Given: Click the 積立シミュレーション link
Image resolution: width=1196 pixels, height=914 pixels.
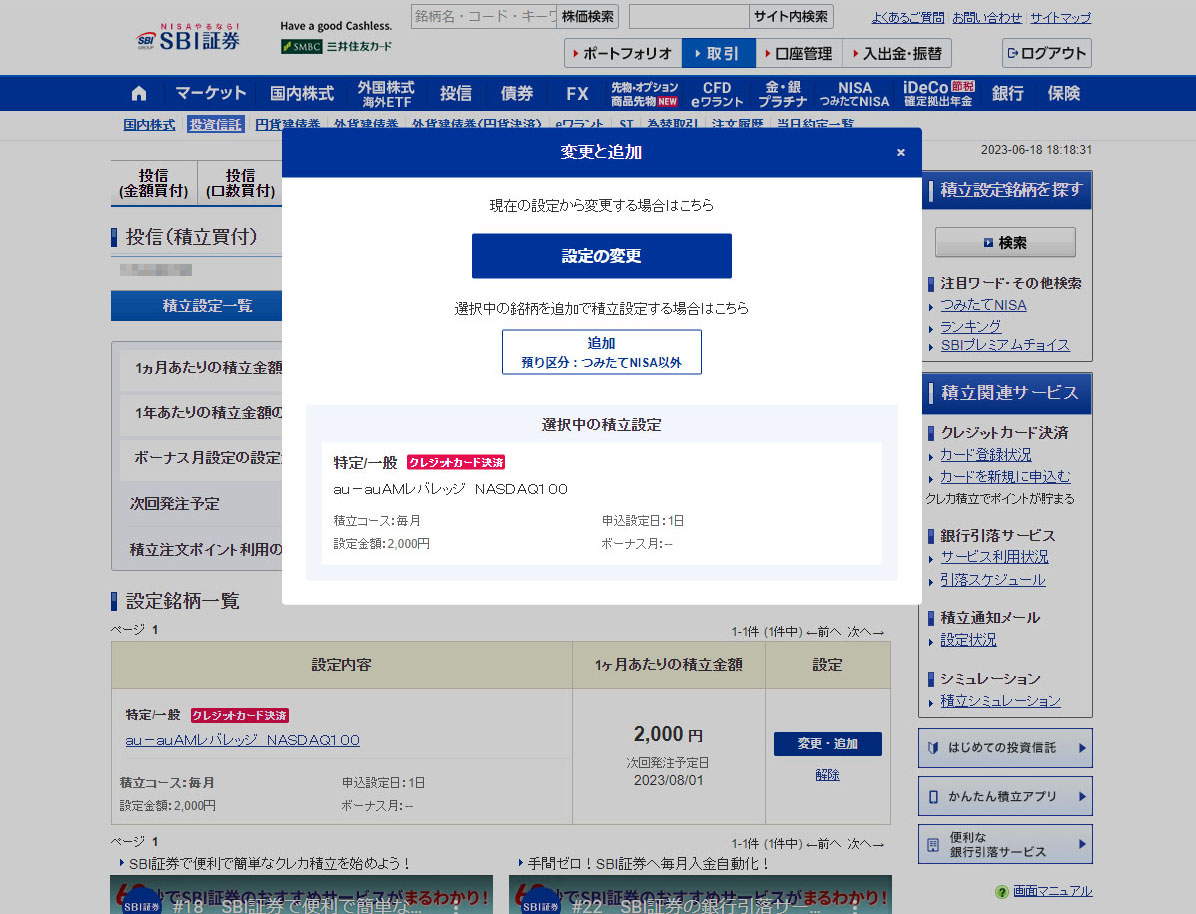Looking at the screenshot, I should pos(1000,701).
